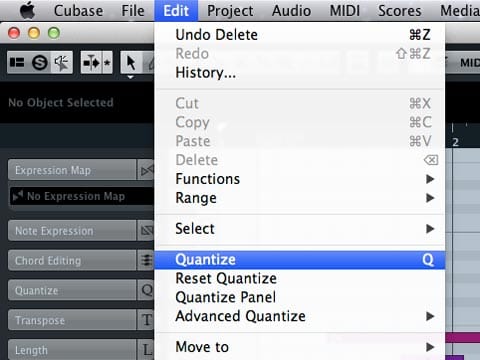The width and height of the screenshot is (480, 360).
Task: Expand the Expression Map inspector section
Action: click(x=72, y=170)
